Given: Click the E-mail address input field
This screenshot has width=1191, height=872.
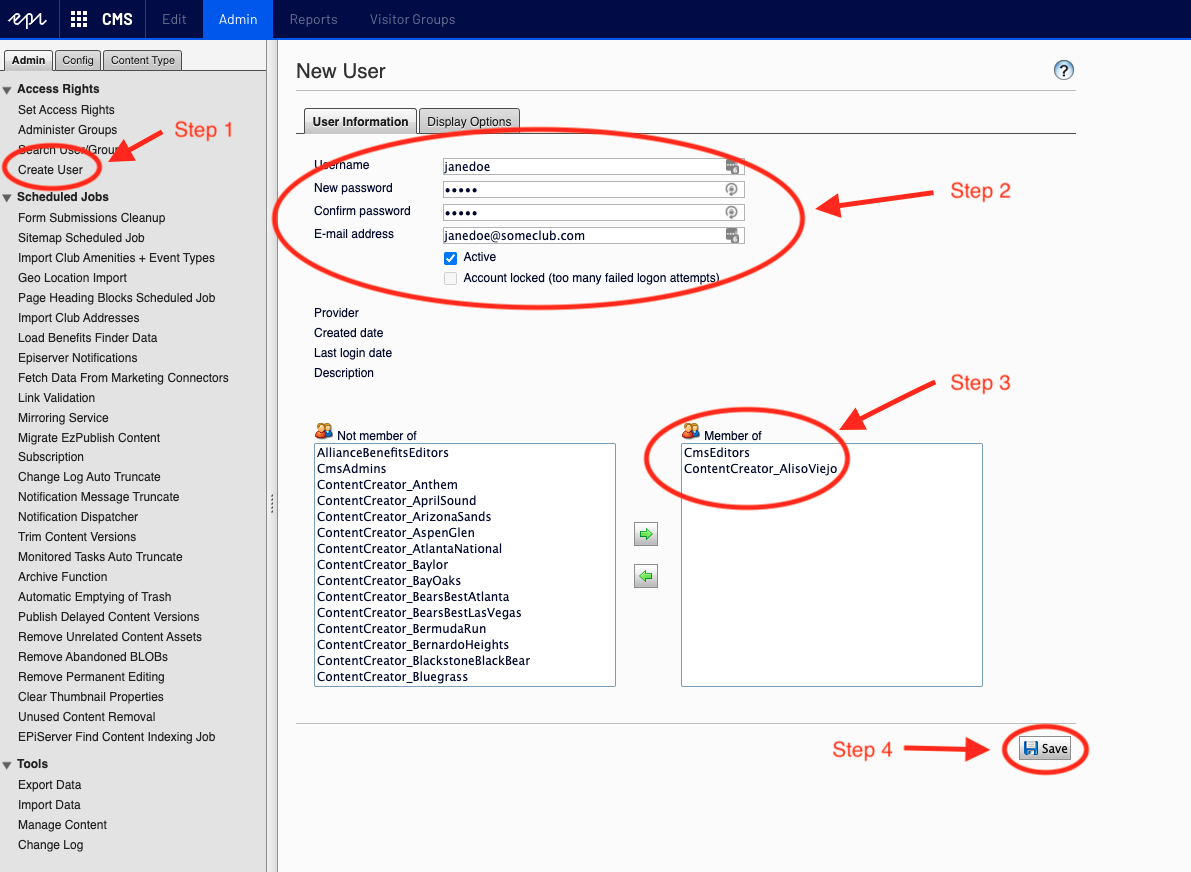Looking at the screenshot, I should [x=593, y=235].
